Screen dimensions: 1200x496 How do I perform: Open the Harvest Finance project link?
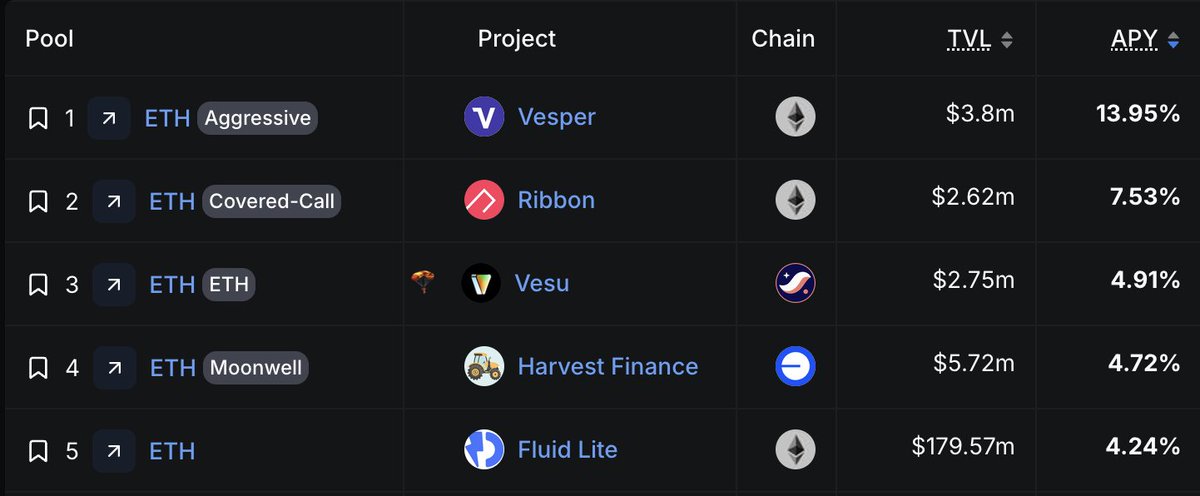608,366
